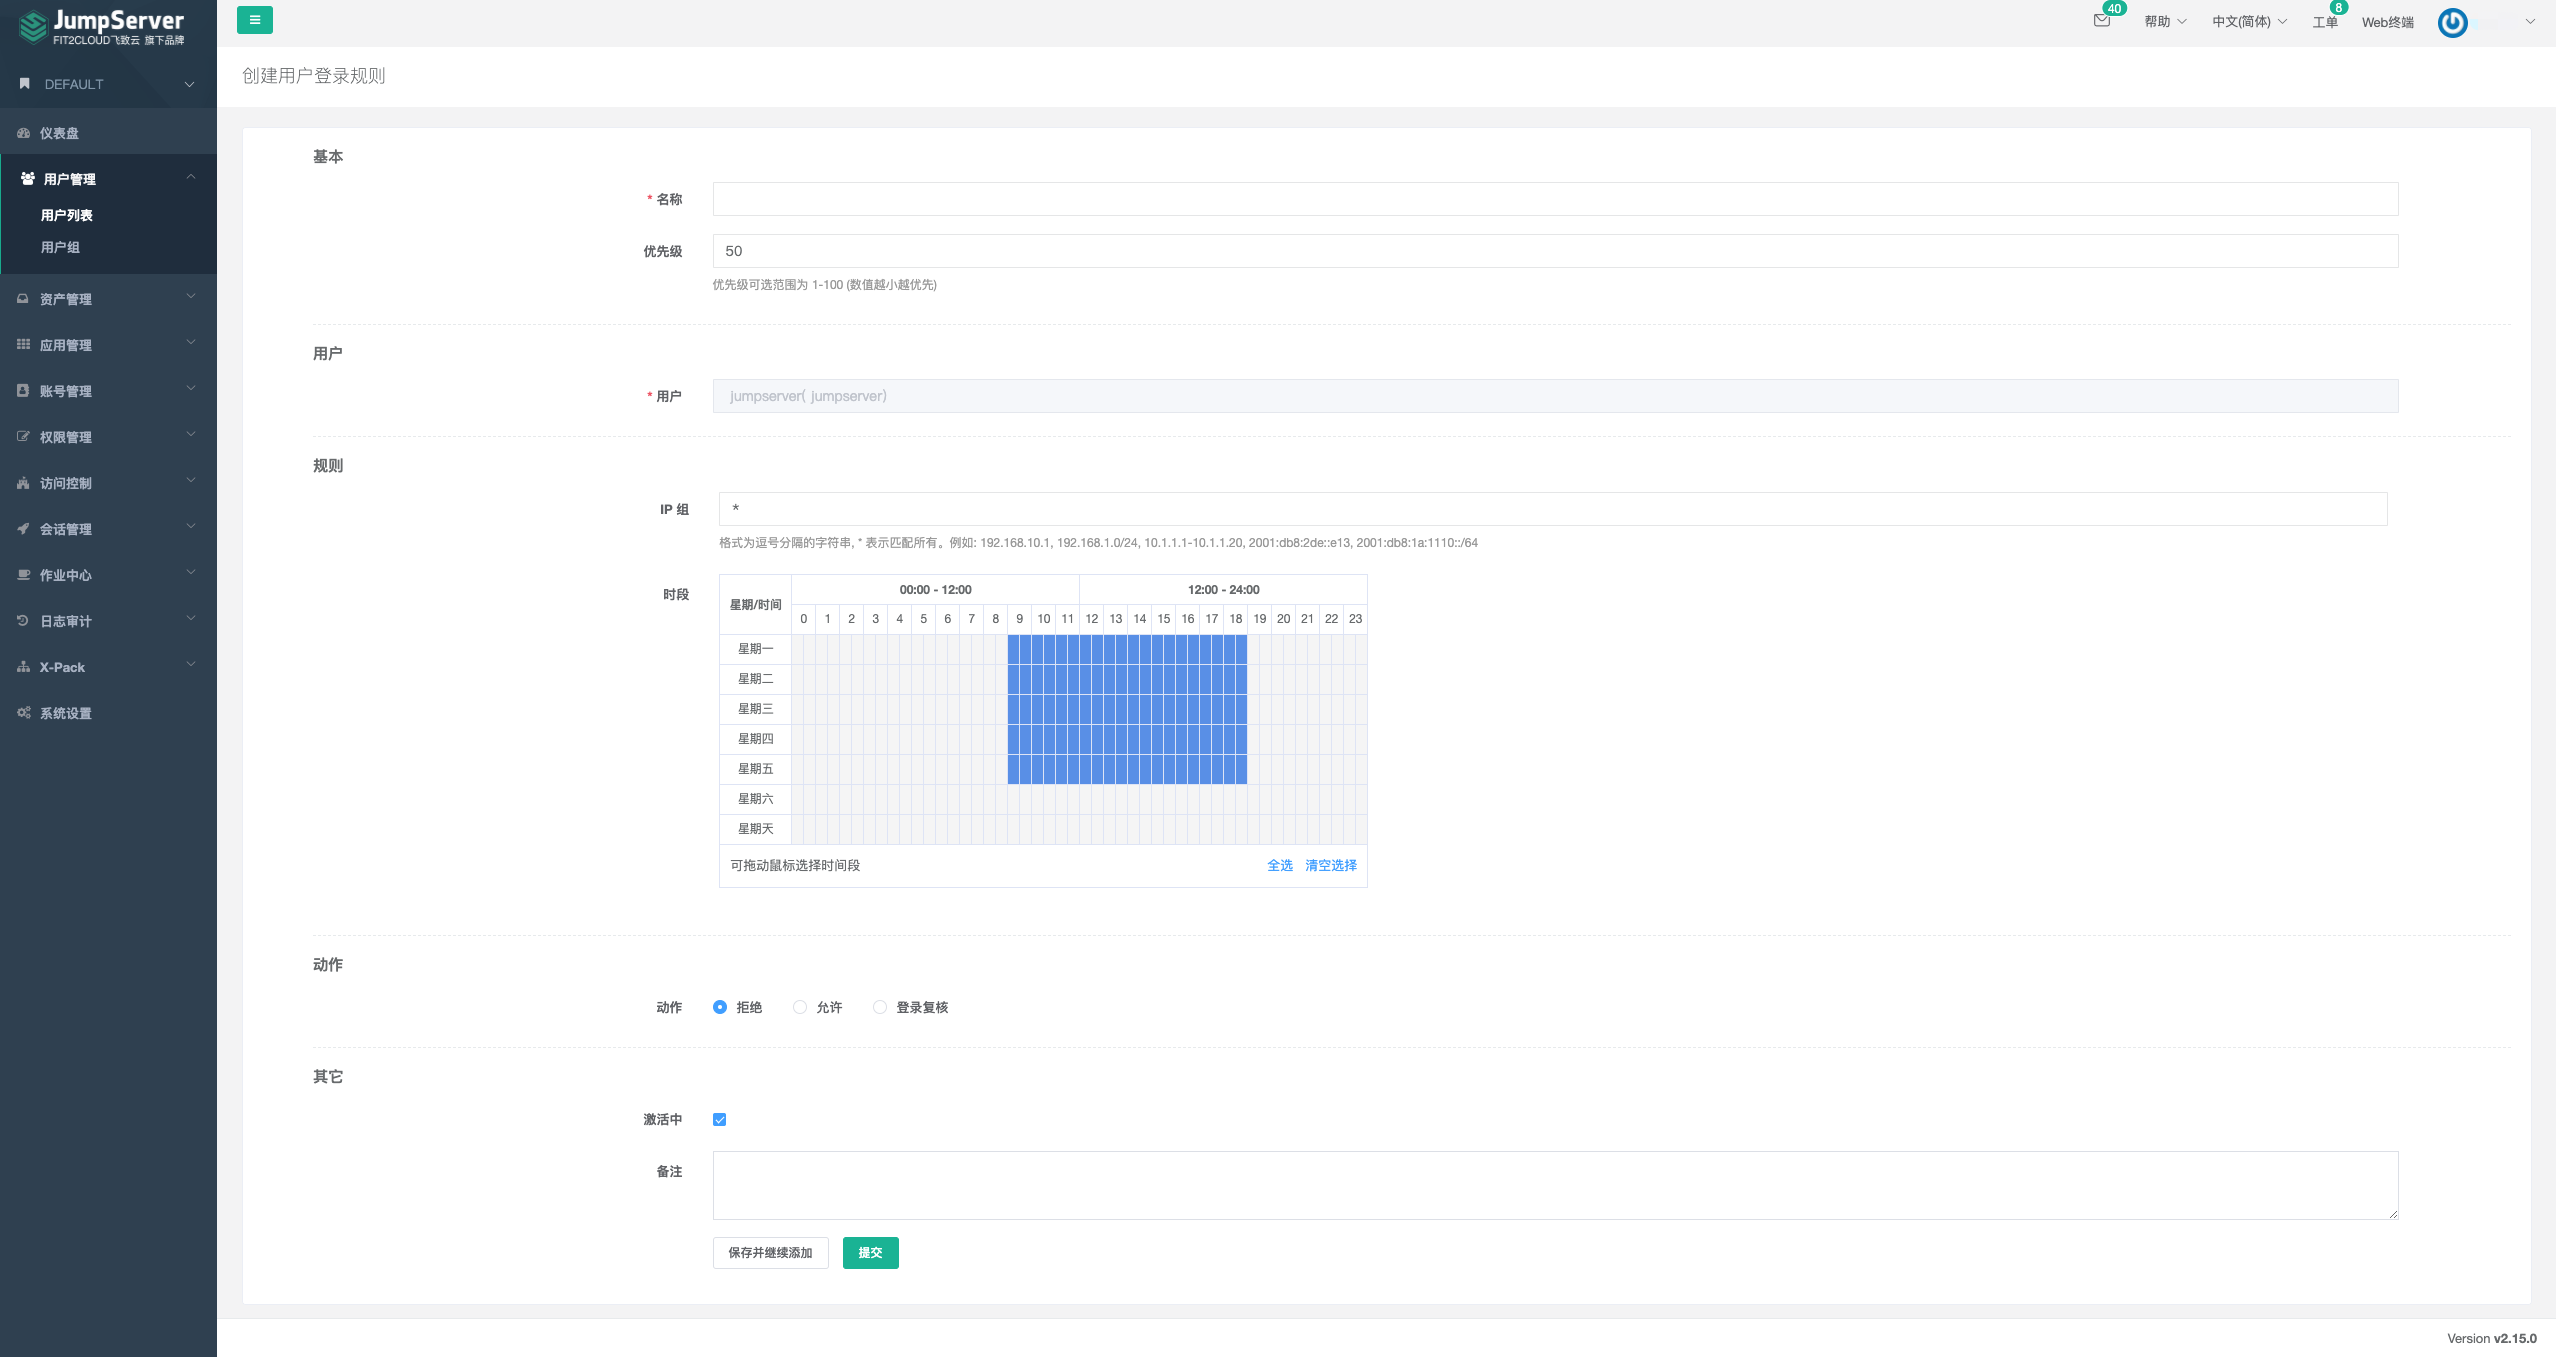
Task: Select the 登录复核 radio option
Action: click(880, 1007)
